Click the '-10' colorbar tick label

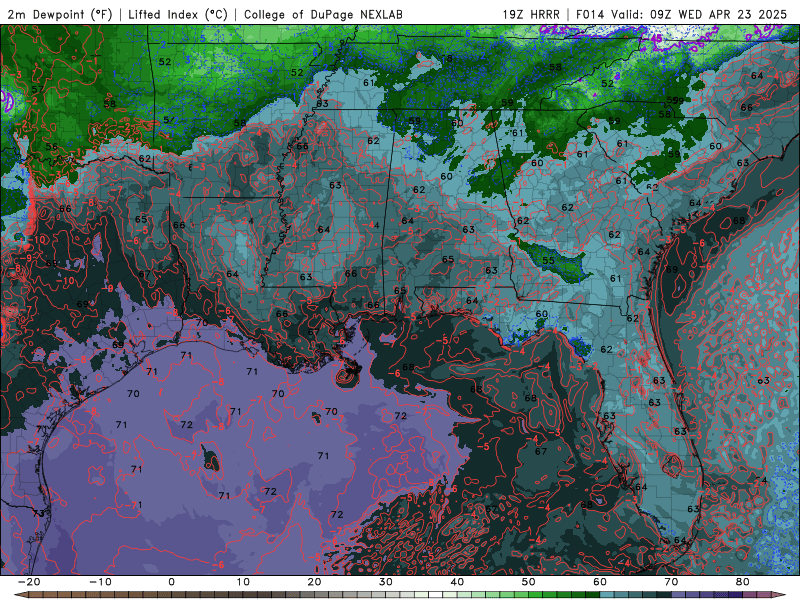(x=100, y=582)
